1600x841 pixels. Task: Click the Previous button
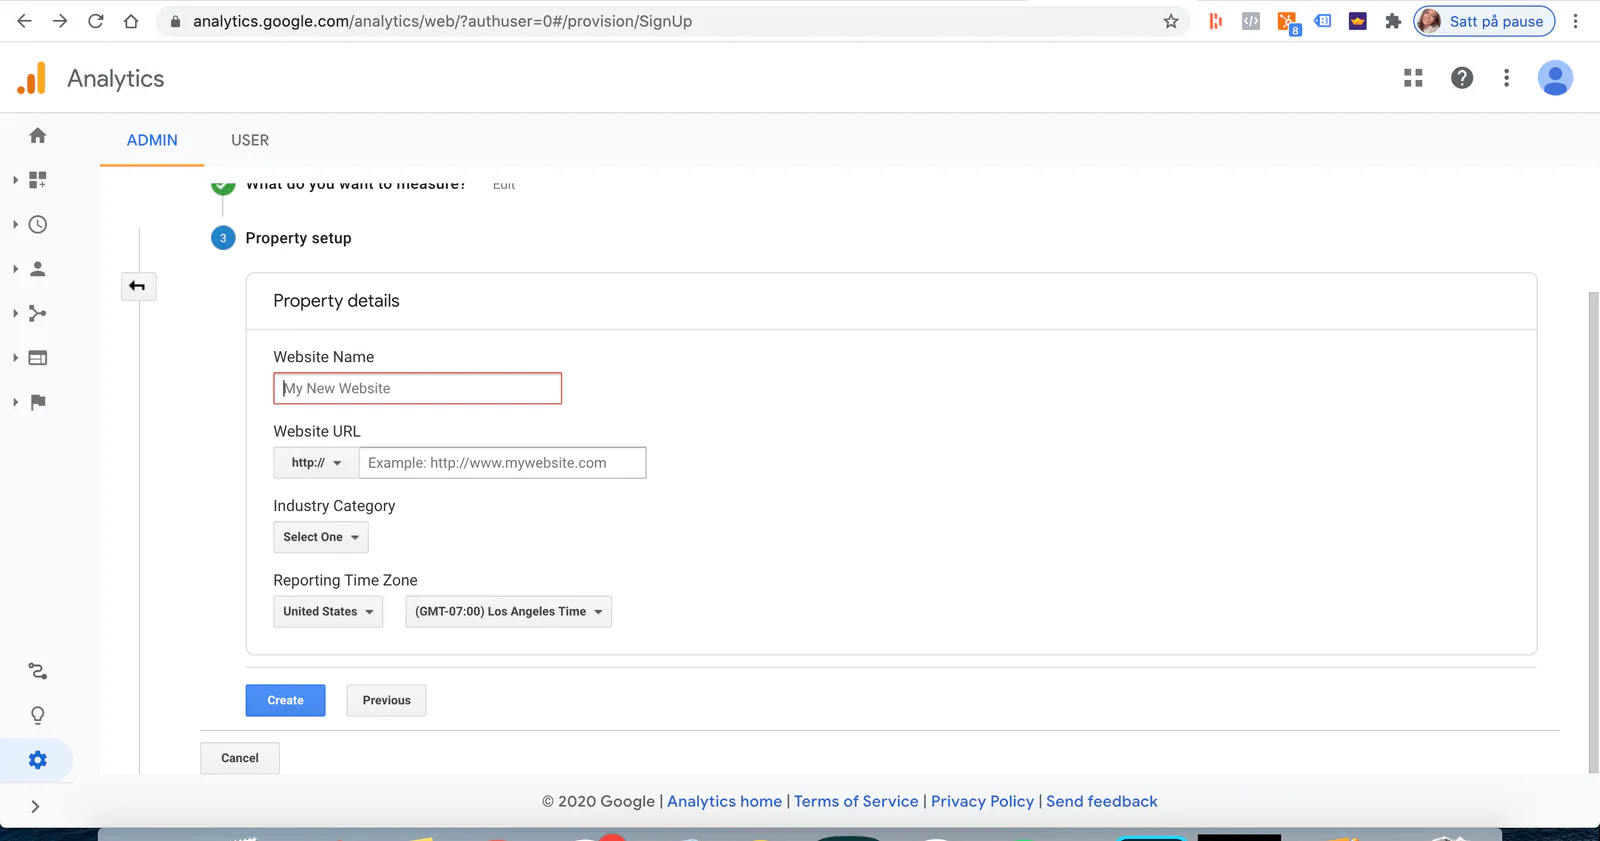(387, 701)
